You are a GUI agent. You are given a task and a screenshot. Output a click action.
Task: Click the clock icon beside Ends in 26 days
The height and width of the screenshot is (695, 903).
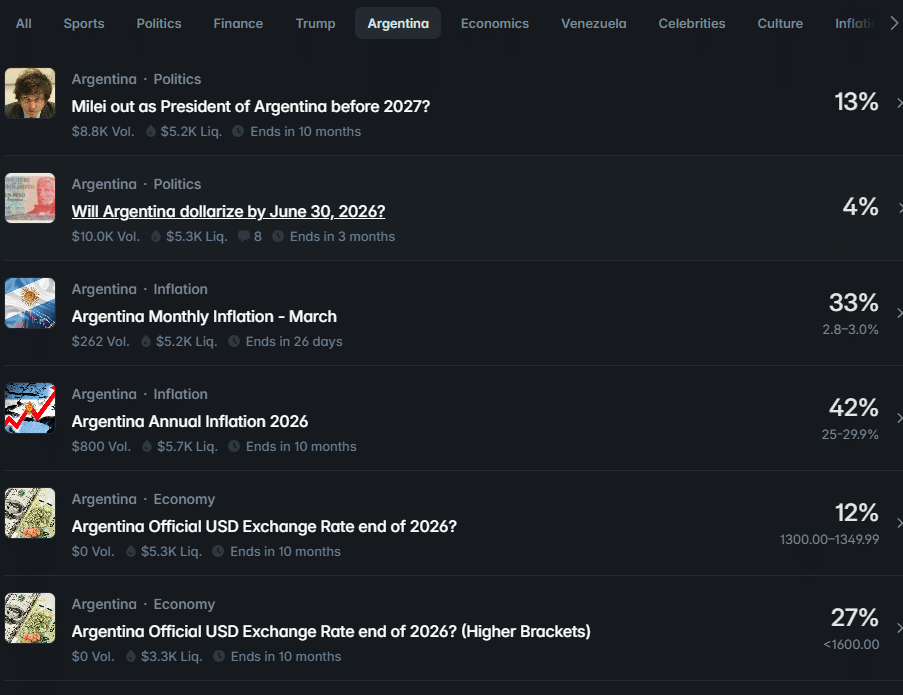234,342
